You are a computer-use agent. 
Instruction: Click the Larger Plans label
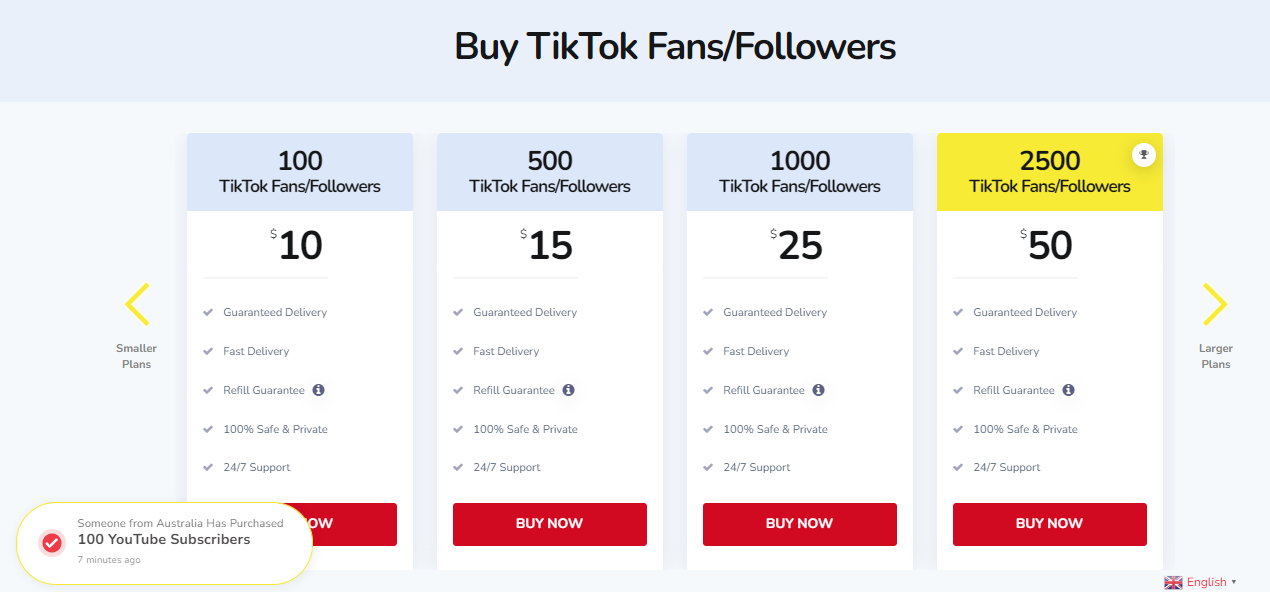tap(1216, 356)
